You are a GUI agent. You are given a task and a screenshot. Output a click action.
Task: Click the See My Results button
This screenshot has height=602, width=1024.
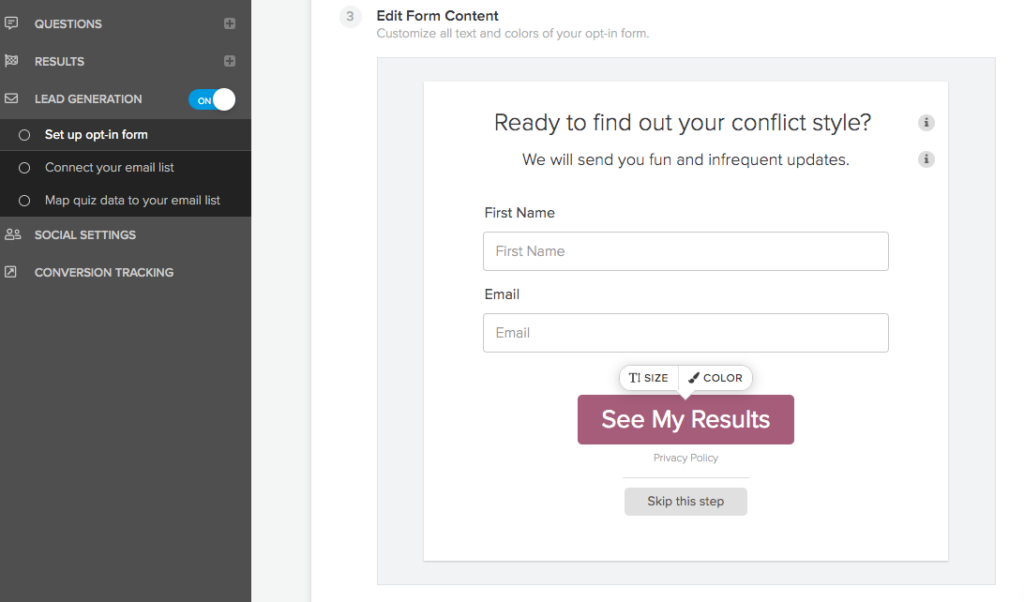click(685, 419)
